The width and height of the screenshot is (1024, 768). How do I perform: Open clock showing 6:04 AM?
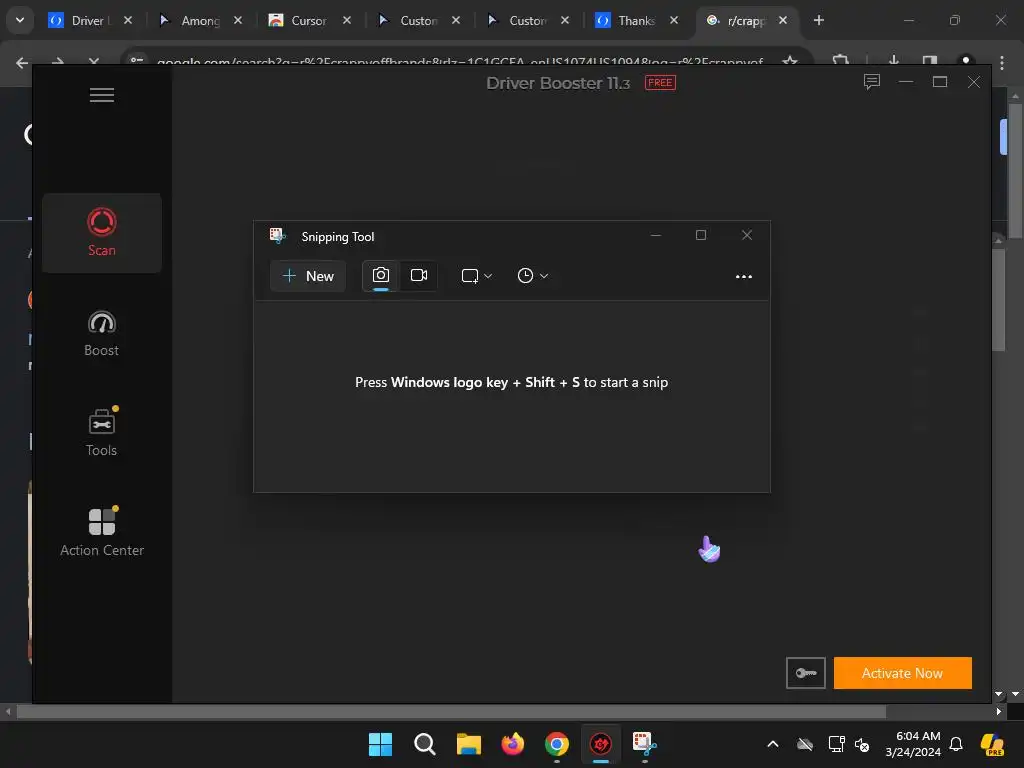(x=914, y=744)
